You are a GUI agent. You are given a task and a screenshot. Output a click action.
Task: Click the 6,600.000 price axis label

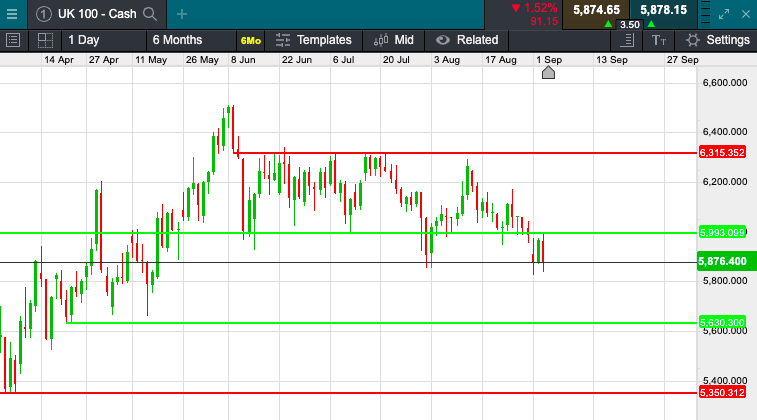tap(725, 83)
